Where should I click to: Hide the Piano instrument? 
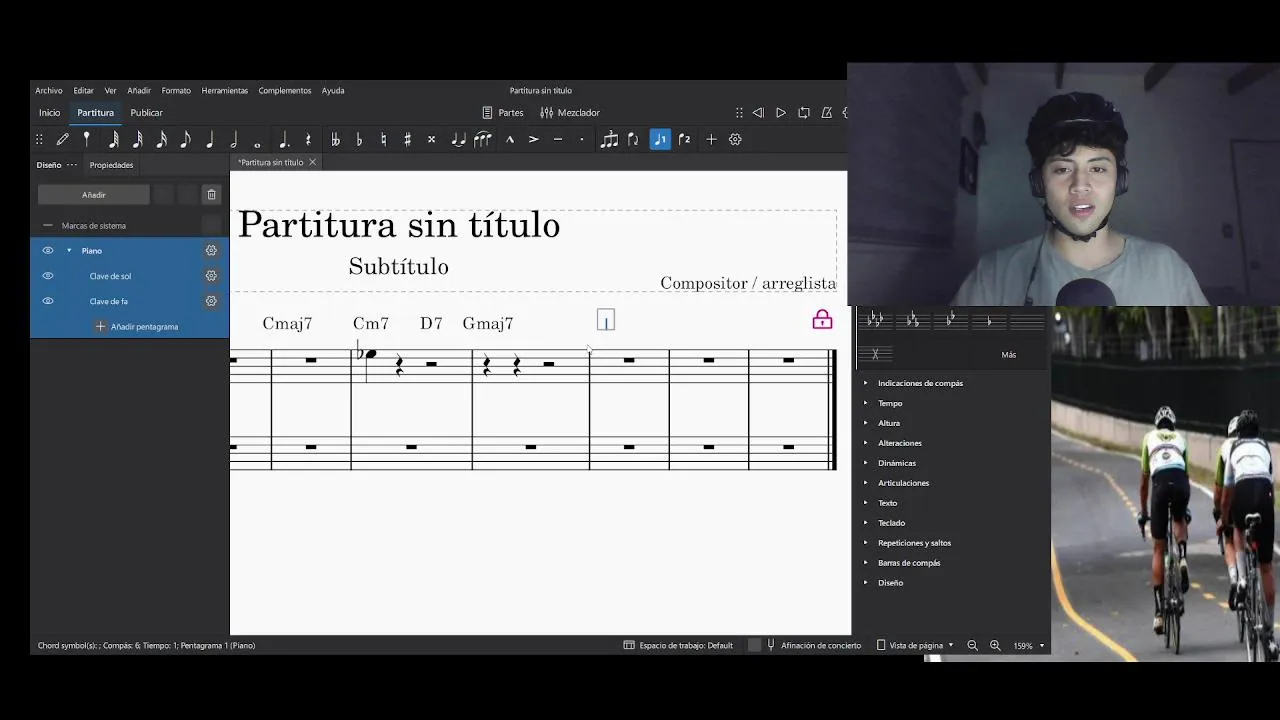click(x=48, y=251)
